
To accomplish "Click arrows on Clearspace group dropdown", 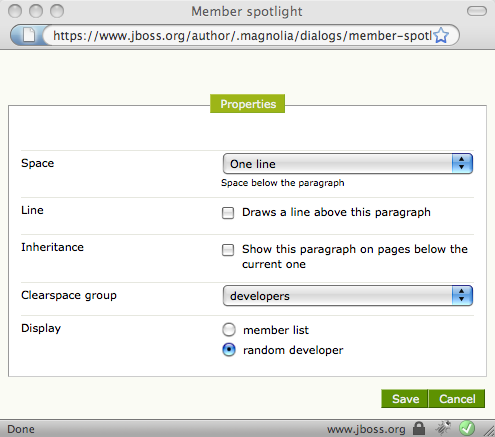I will [x=462, y=296].
